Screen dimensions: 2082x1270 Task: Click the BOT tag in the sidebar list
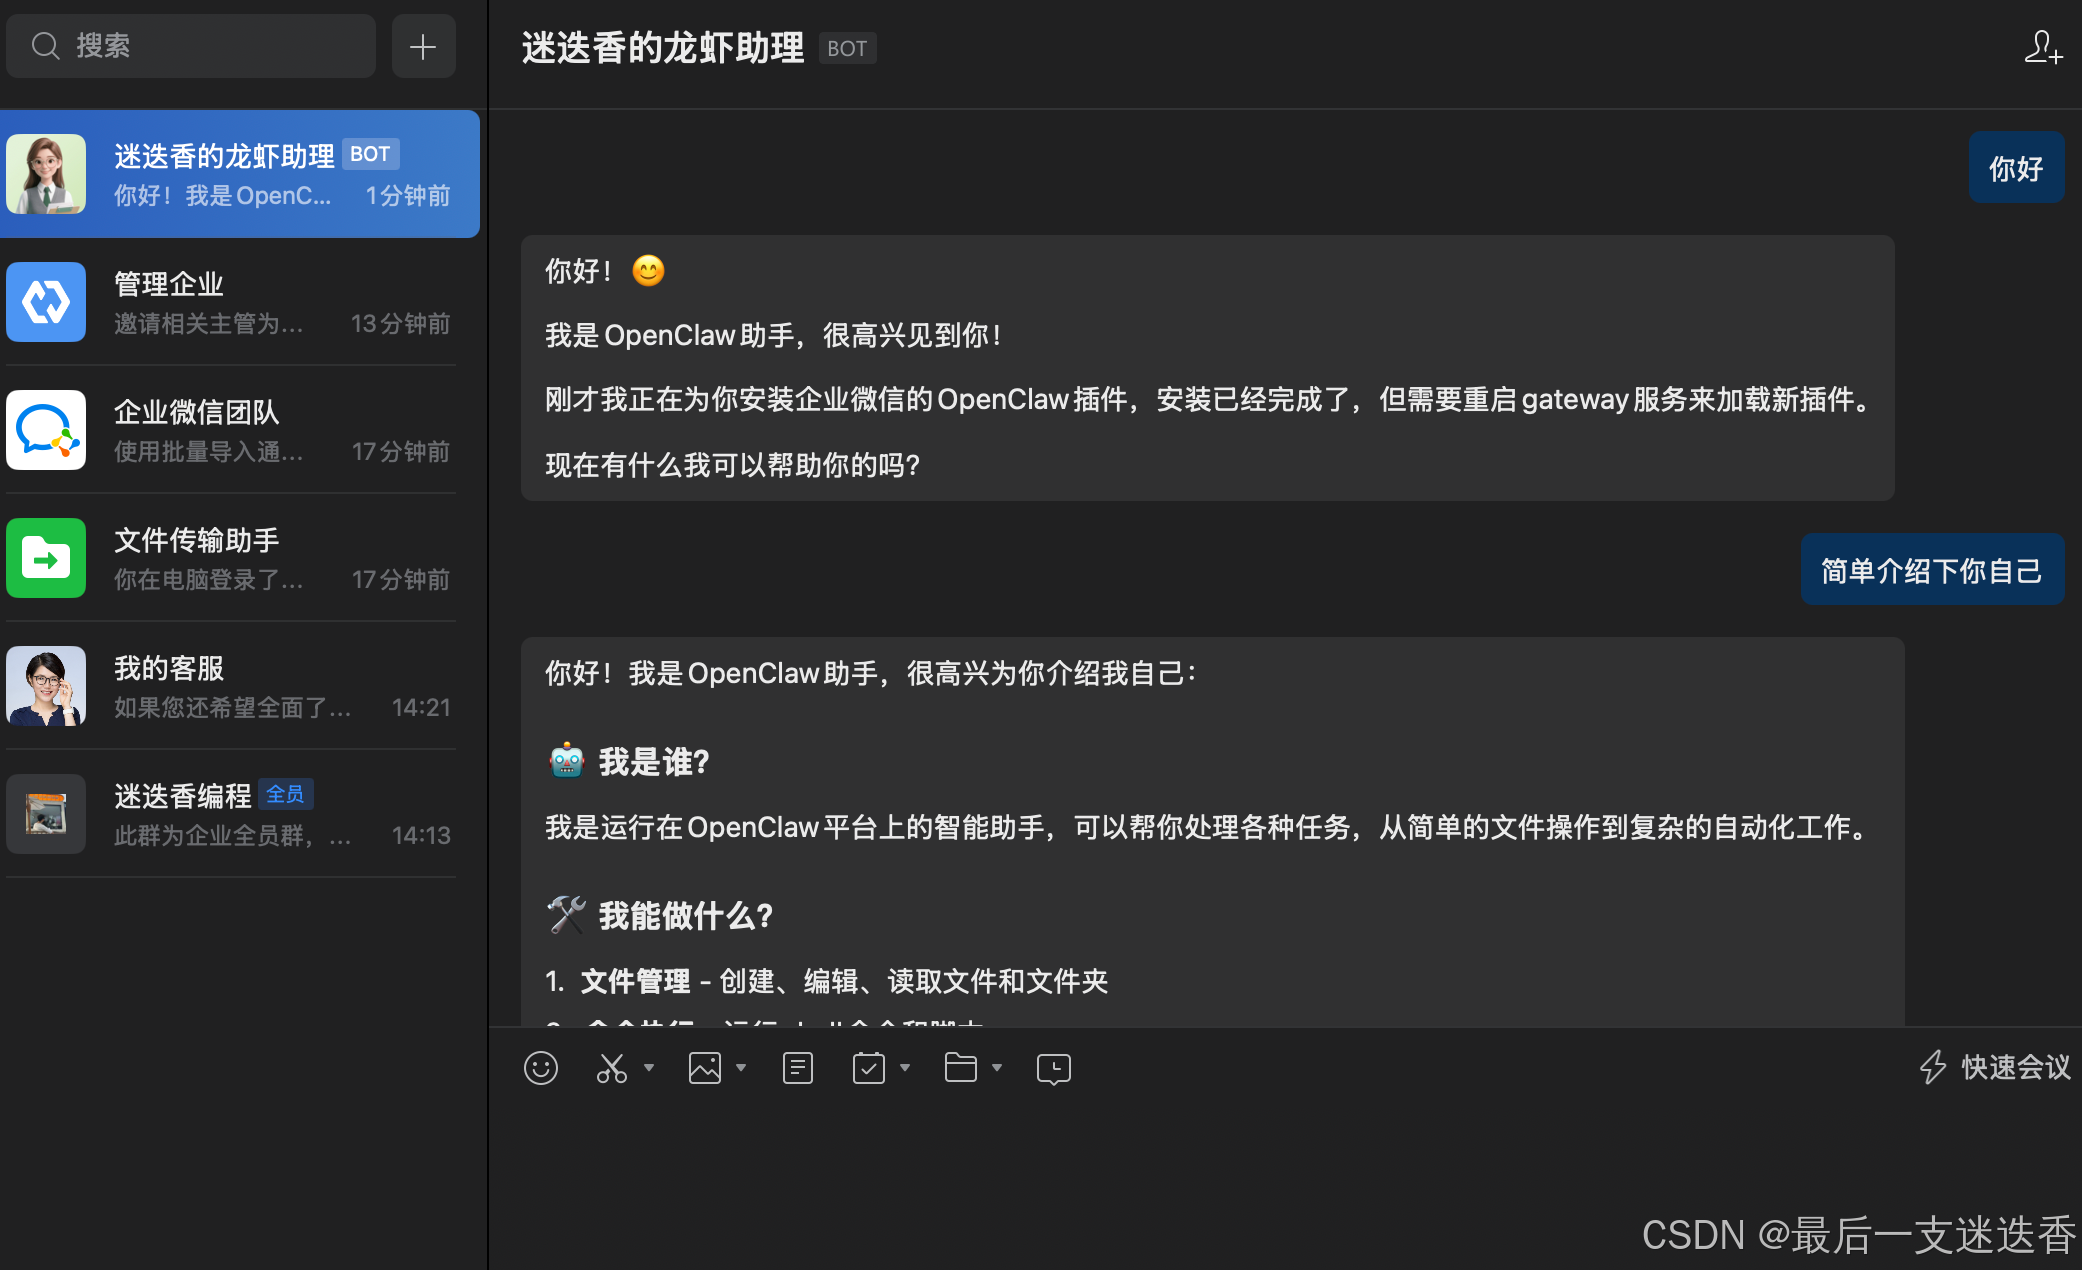pos(370,154)
